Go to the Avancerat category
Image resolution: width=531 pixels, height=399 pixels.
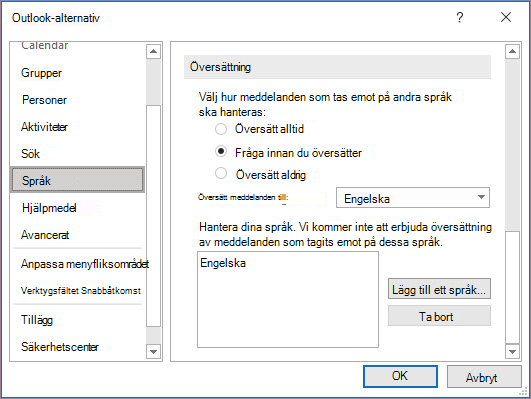(45, 235)
